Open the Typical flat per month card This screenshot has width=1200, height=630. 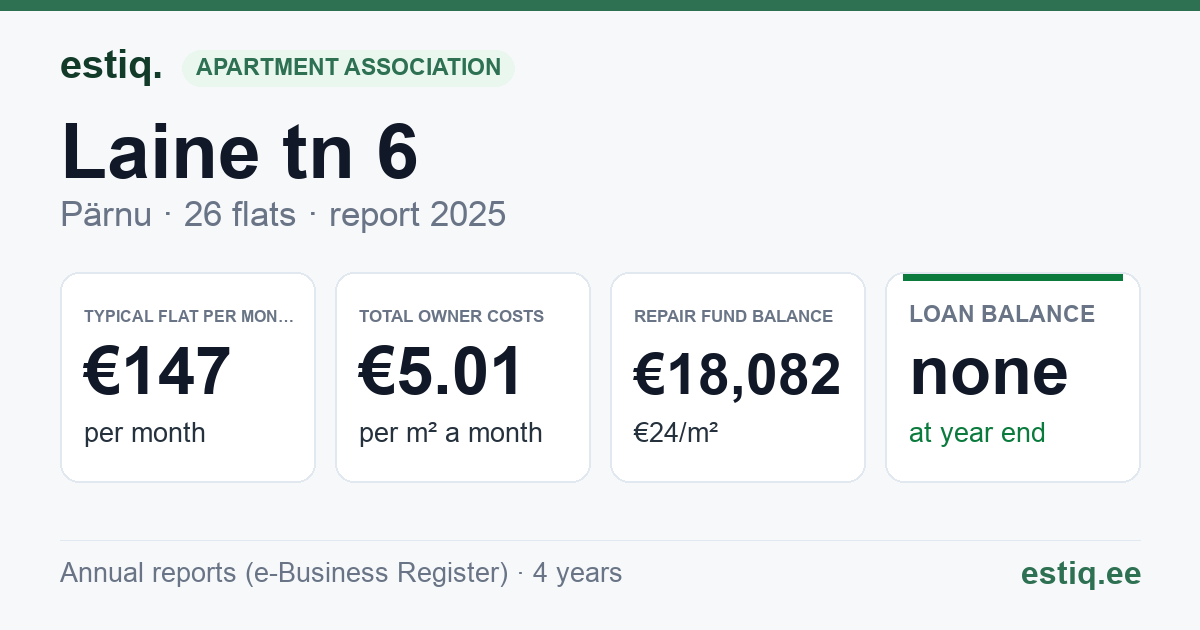tap(188, 377)
